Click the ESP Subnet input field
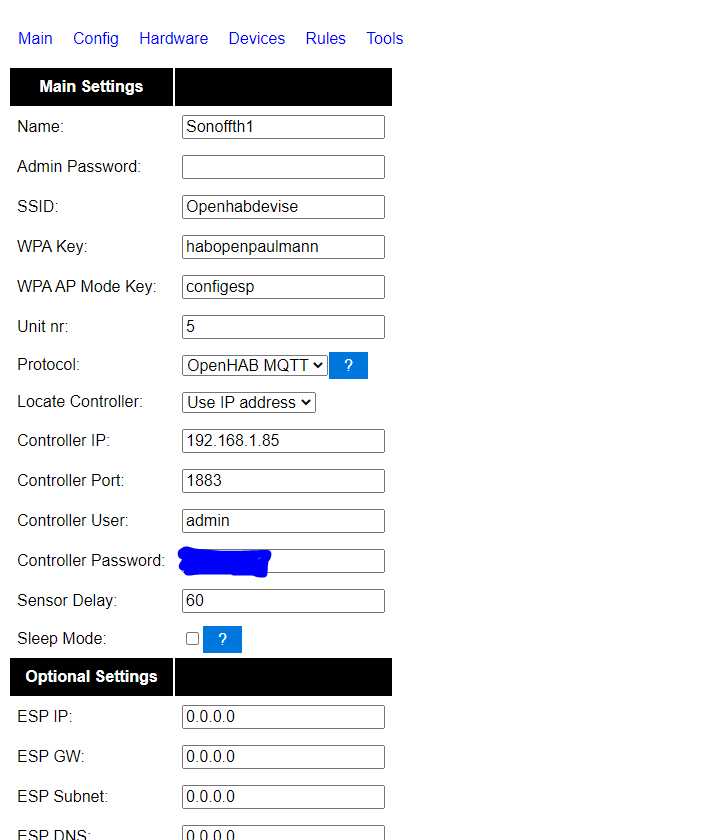This screenshot has width=725, height=840. 283,797
